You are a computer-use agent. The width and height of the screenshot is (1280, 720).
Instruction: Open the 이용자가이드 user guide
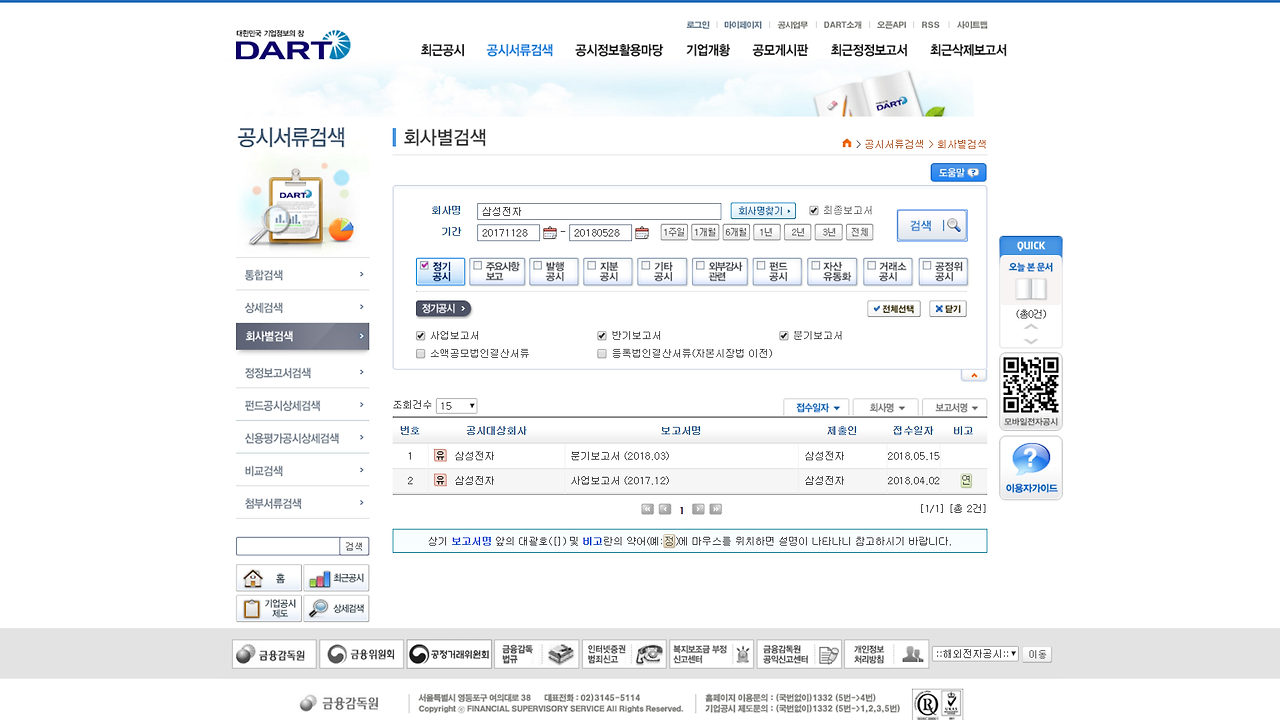[1031, 468]
